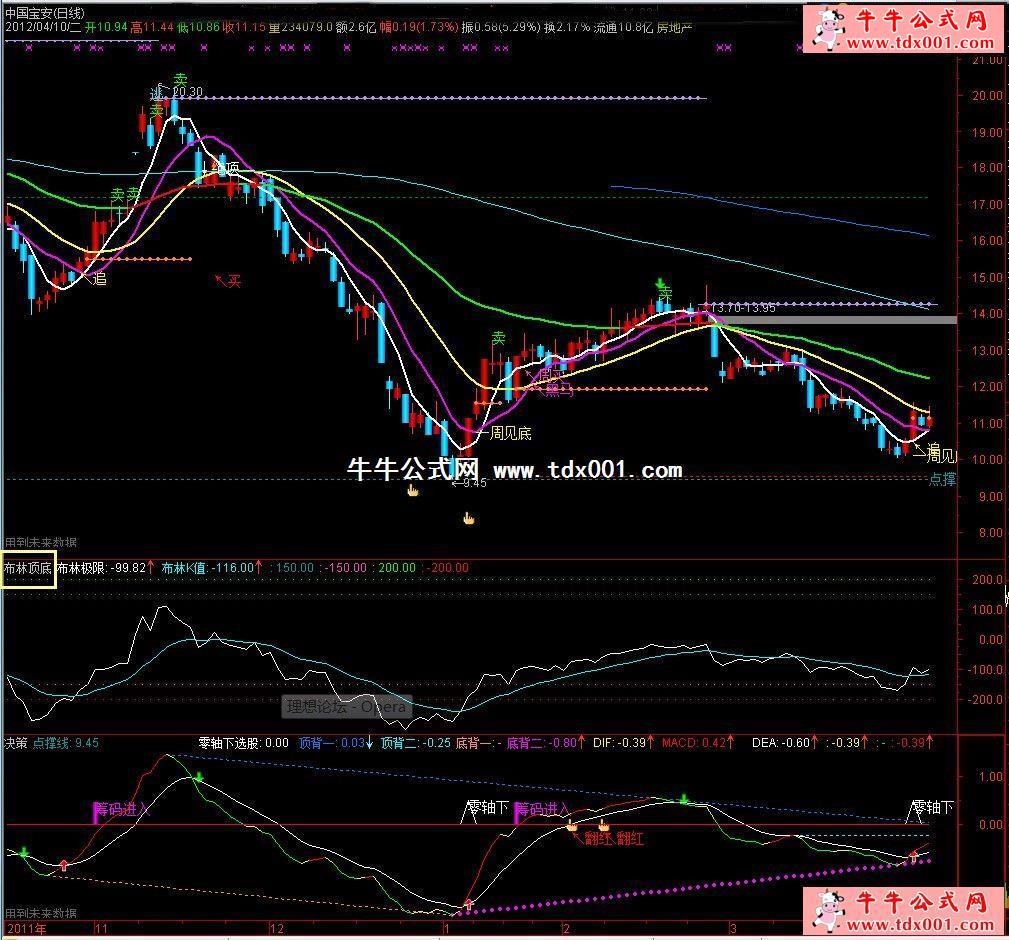Click the 12 month marker on time axis
This screenshot has width=1009, height=940.
point(278,929)
